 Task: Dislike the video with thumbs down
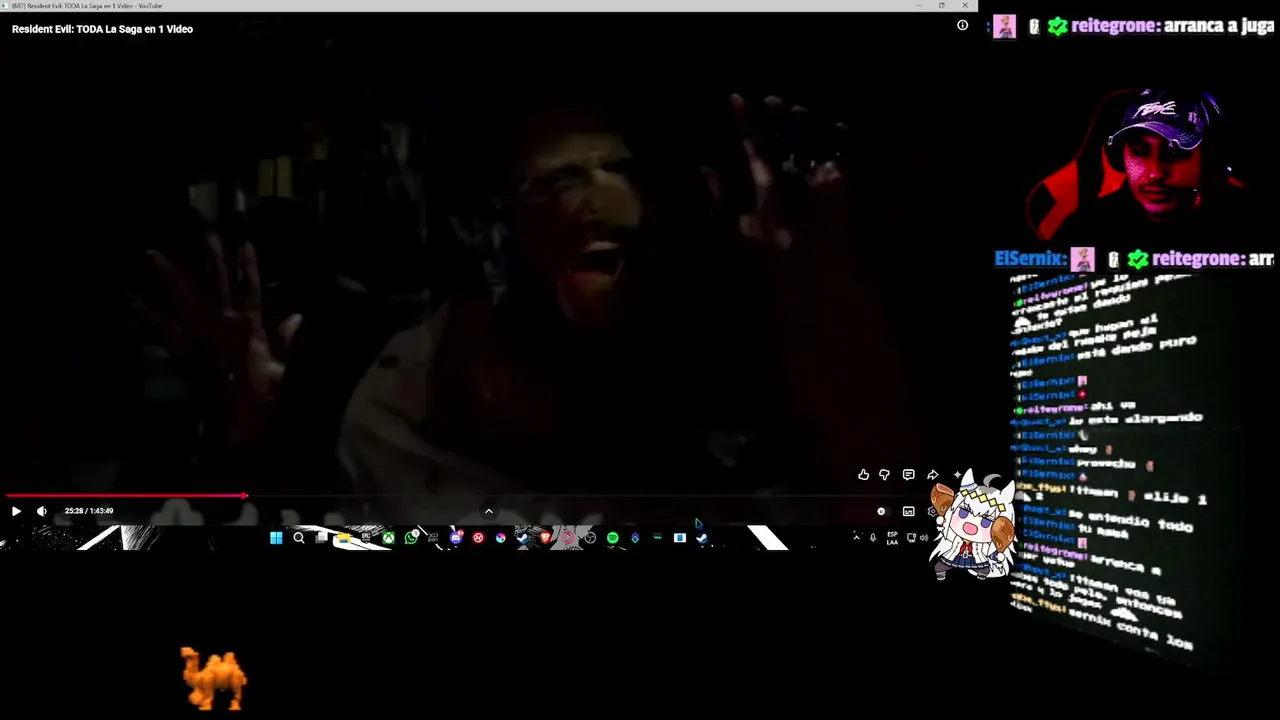(x=884, y=475)
